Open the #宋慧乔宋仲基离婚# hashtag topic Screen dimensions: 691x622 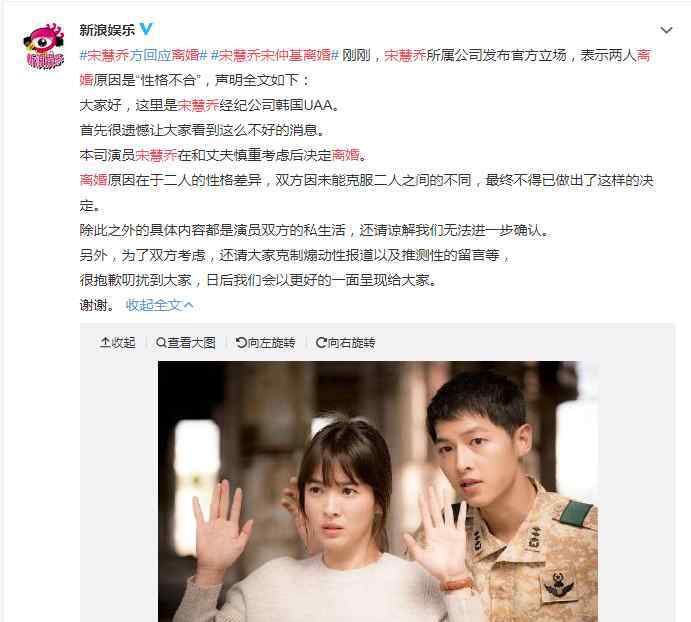(275, 55)
